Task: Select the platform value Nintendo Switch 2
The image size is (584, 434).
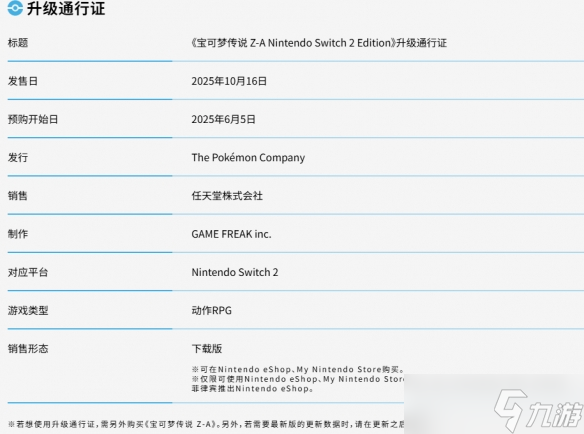Action: point(235,272)
